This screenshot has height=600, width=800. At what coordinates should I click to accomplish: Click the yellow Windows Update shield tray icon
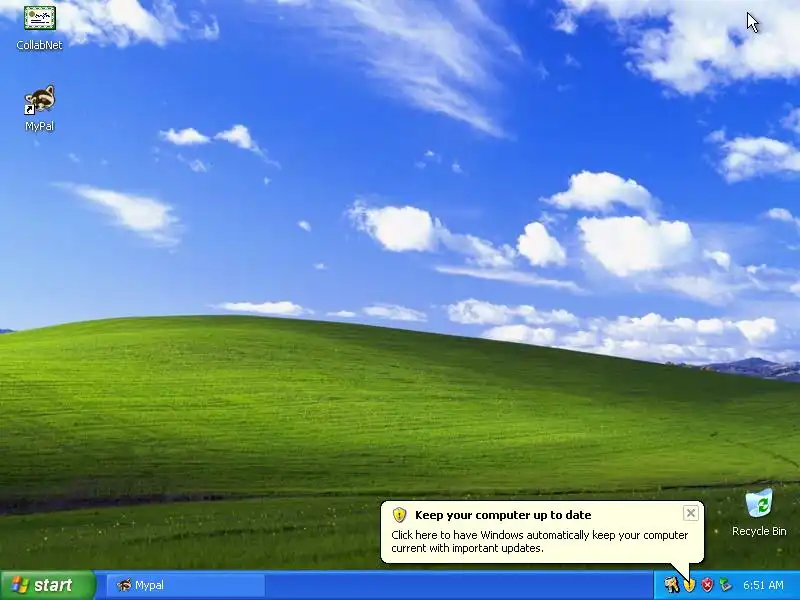pyautogui.click(x=689, y=585)
